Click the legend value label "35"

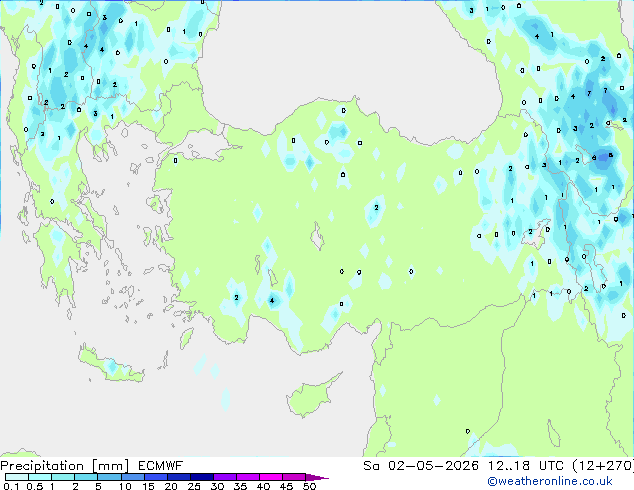(x=240, y=486)
